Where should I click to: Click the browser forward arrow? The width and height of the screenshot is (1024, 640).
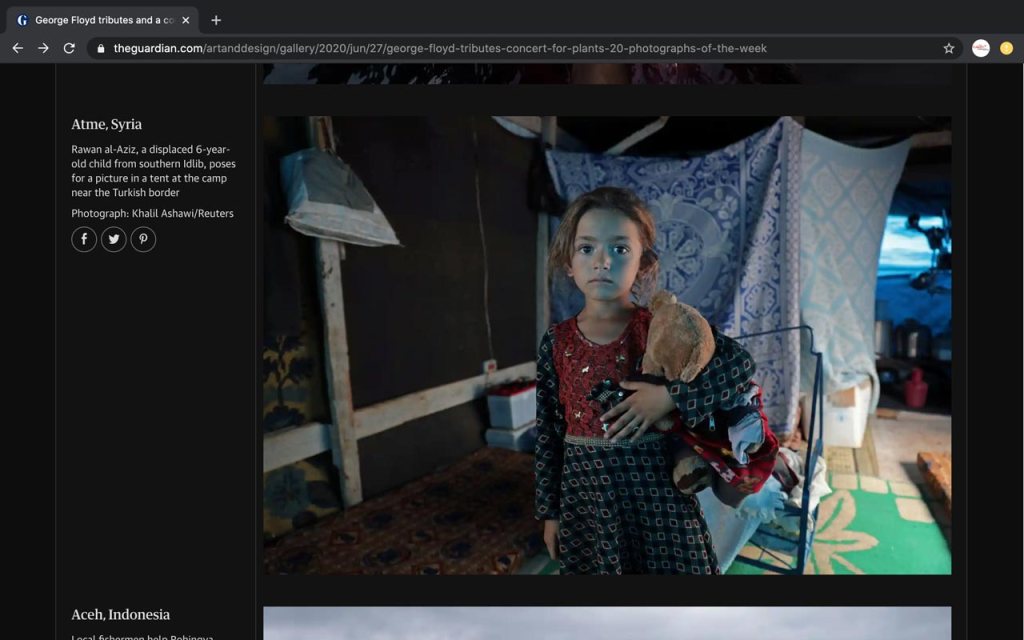[x=43, y=48]
